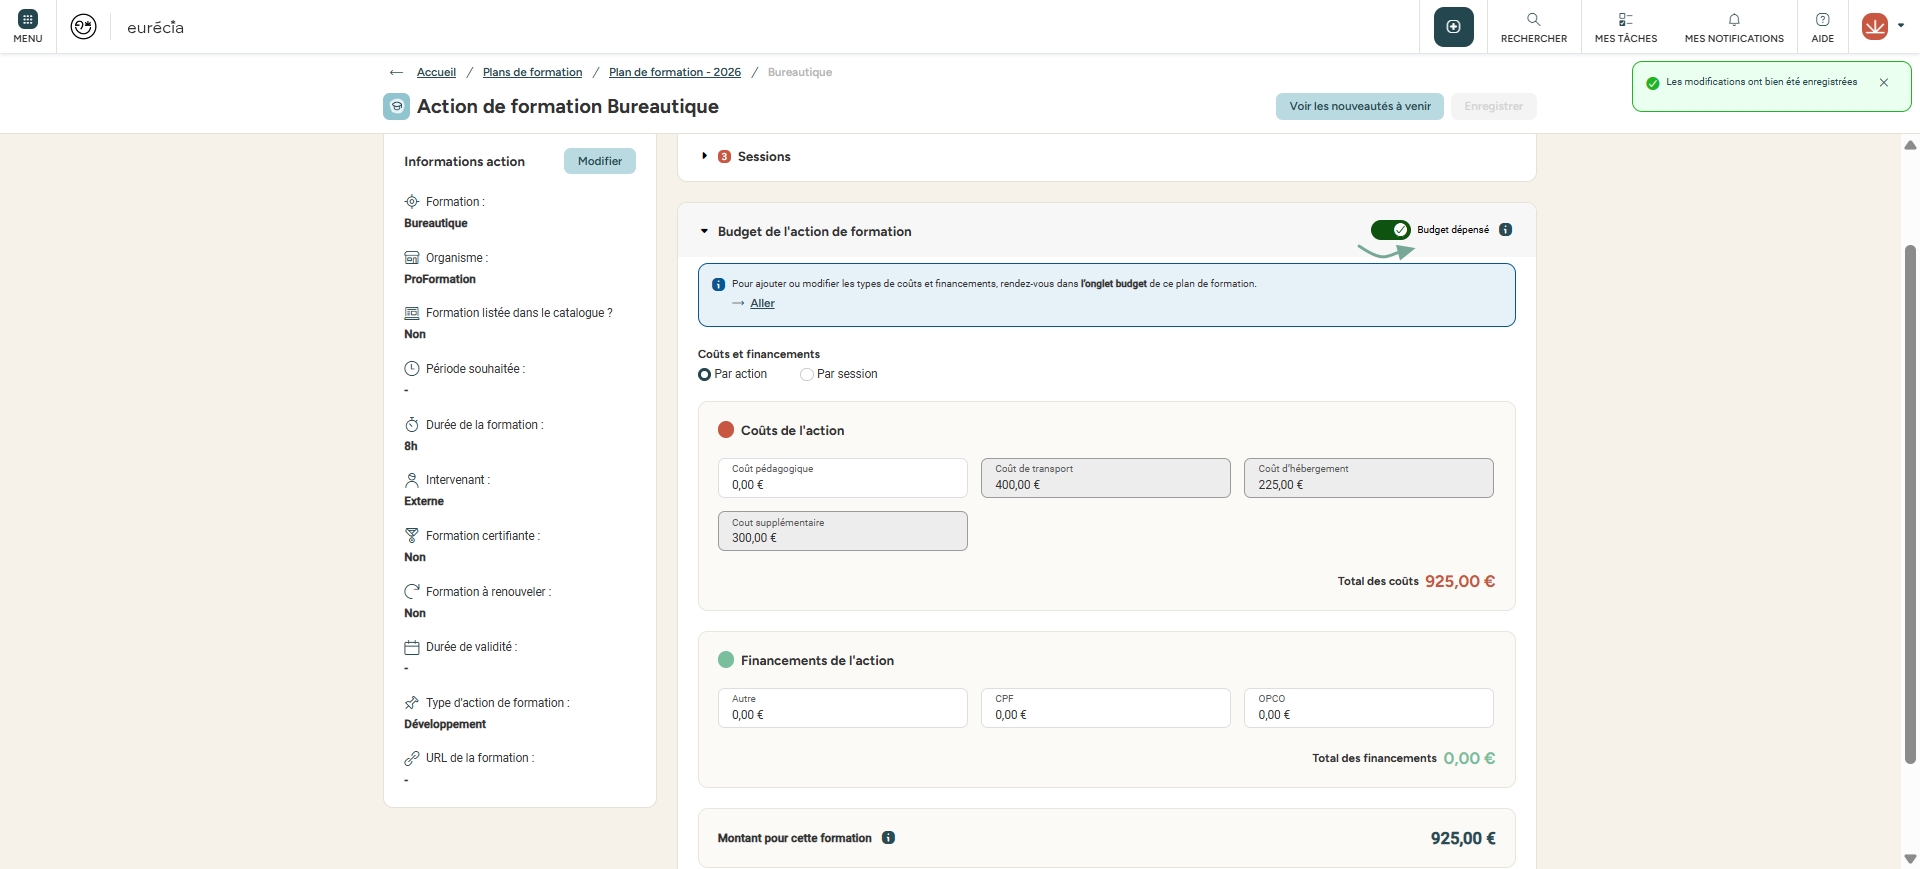The image size is (1920, 869).
Task: Toggle the Budget dépensé switch
Action: pyautogui.click(x=1390, y=230)
